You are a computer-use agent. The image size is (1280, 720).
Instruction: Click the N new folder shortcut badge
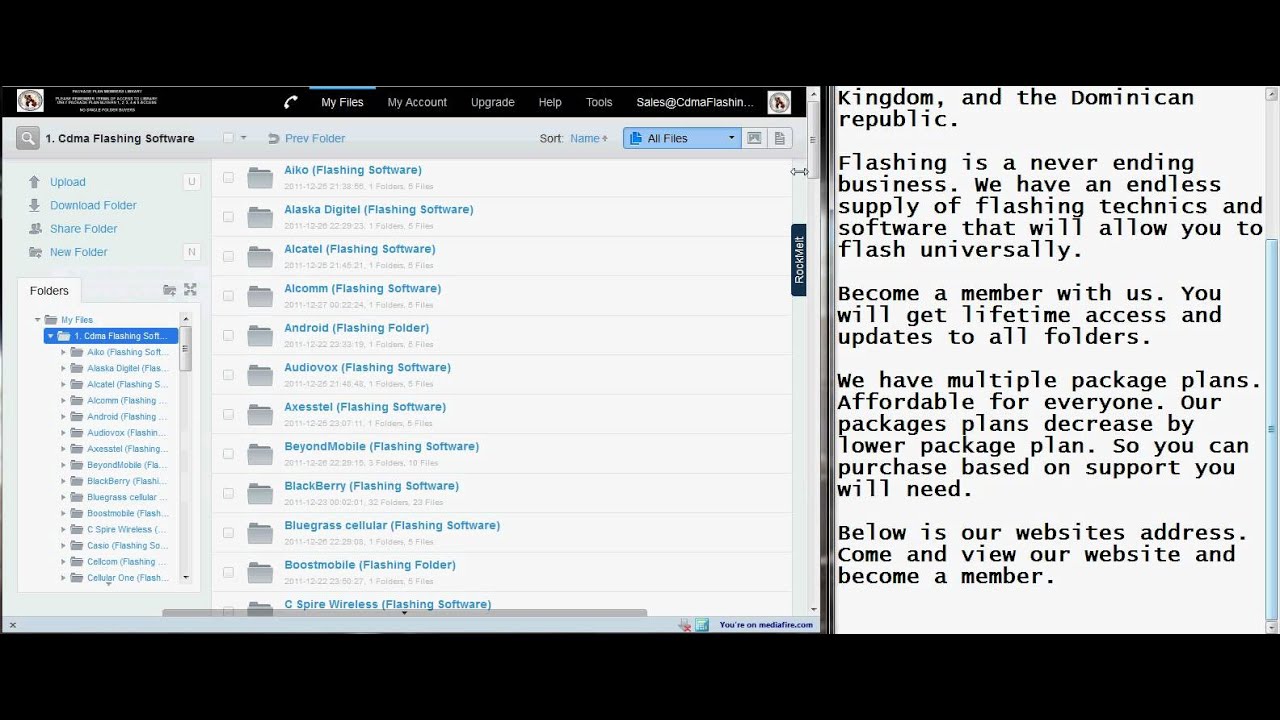point(191,252)
